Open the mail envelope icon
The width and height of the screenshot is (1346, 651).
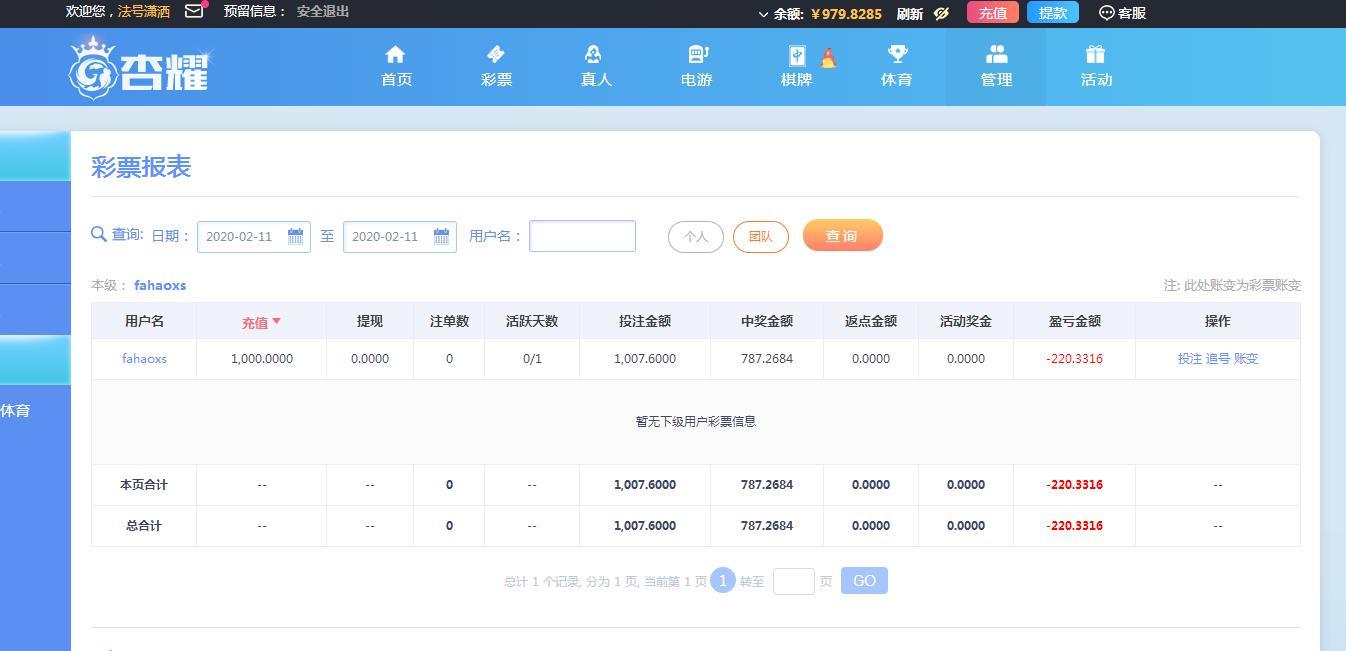click(194, 12)
